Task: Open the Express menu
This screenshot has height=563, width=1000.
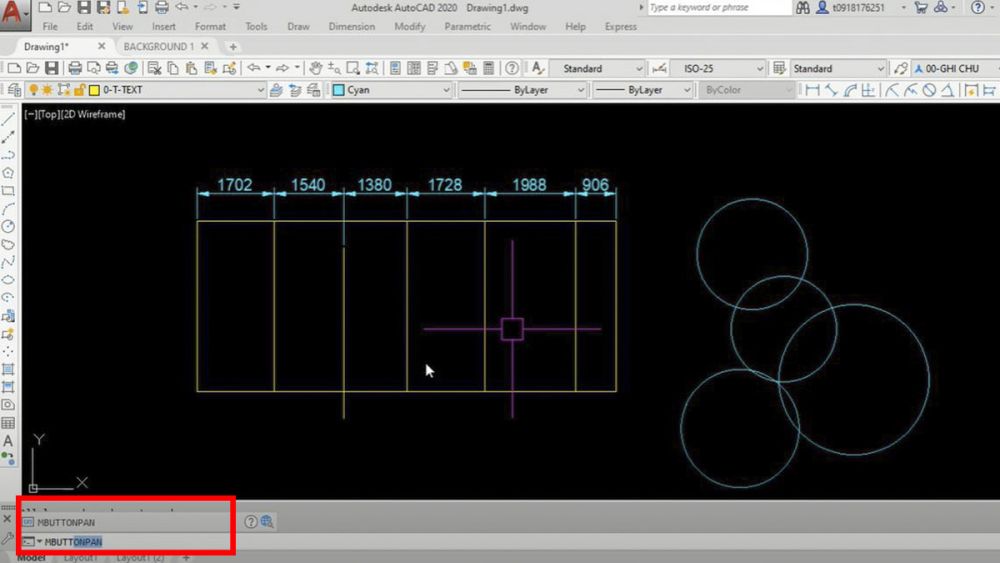Action: click(x=621, y=27)
